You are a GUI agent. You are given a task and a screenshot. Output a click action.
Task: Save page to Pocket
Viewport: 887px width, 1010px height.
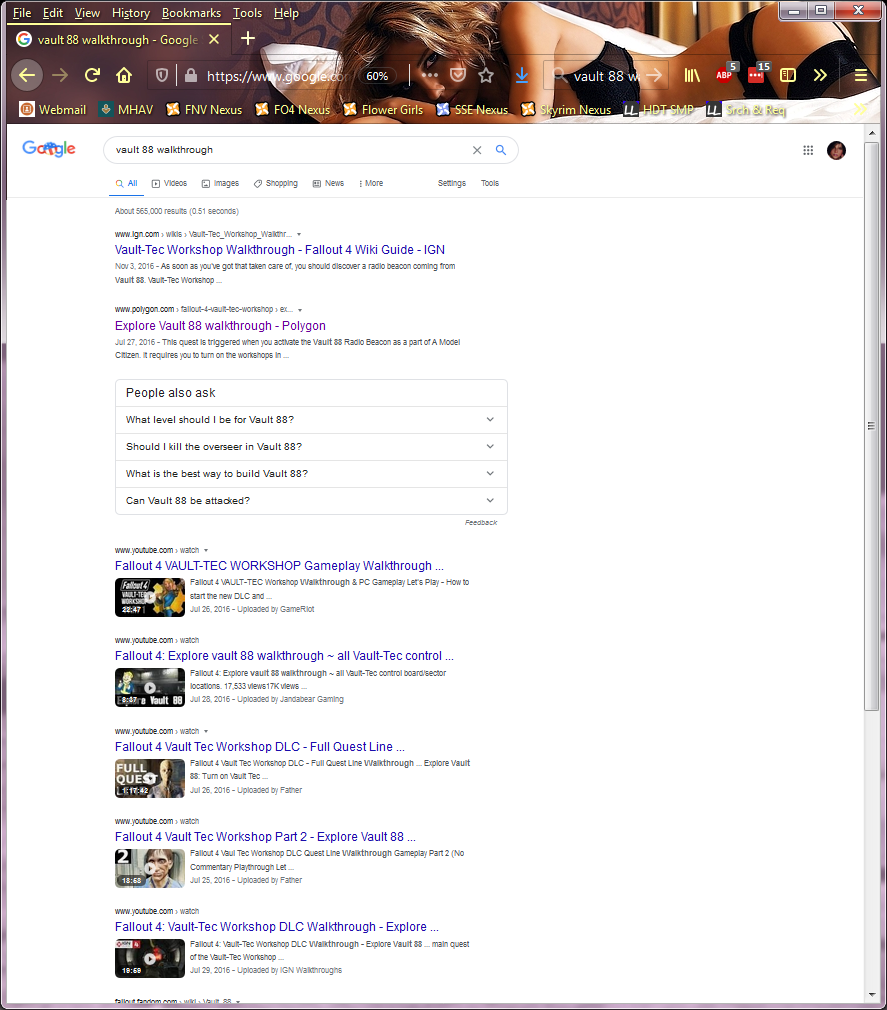tap(458, 75)
